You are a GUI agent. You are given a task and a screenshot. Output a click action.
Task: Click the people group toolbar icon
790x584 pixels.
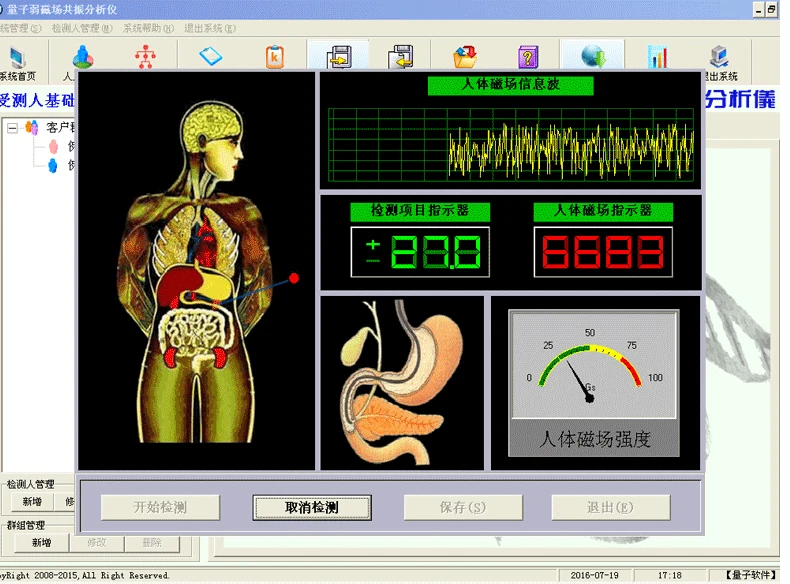click(82, 56)
